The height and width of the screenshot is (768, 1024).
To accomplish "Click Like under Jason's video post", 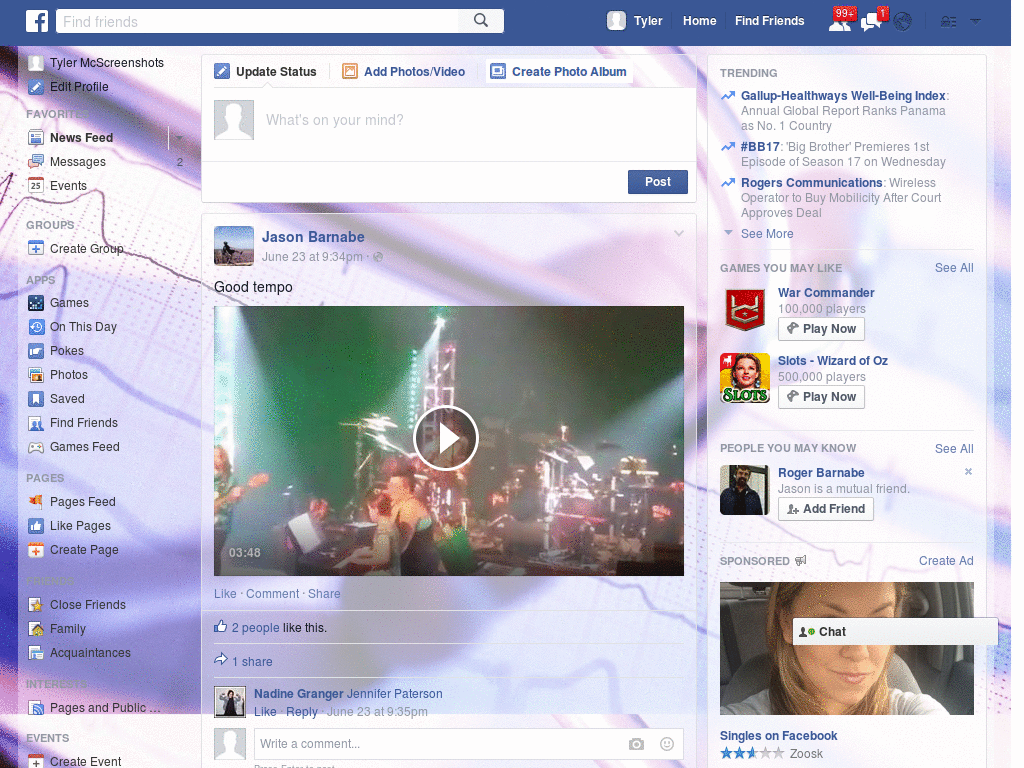I will coord(225,594).
